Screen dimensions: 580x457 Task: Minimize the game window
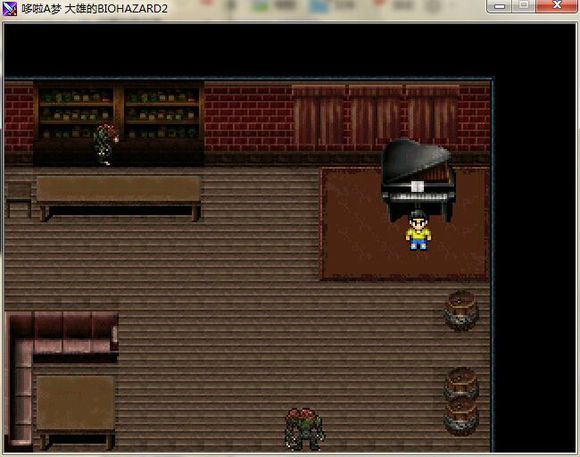pos(499,6)
